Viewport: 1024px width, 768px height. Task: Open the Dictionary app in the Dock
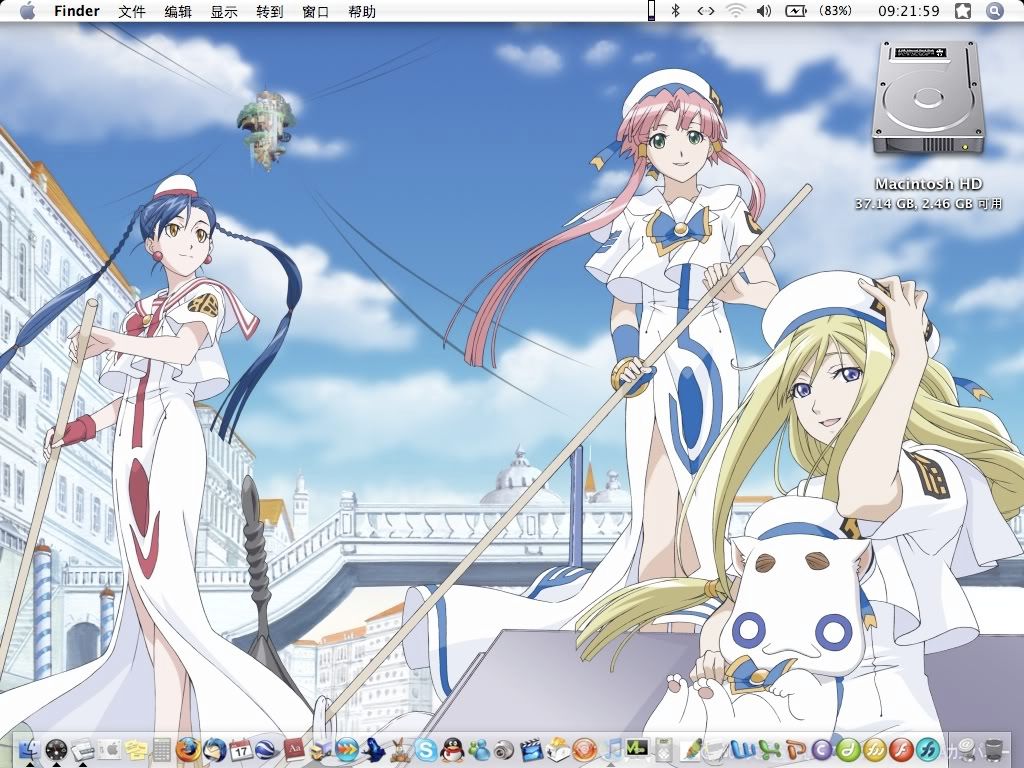pyautogui.click(x=294, y=750)
